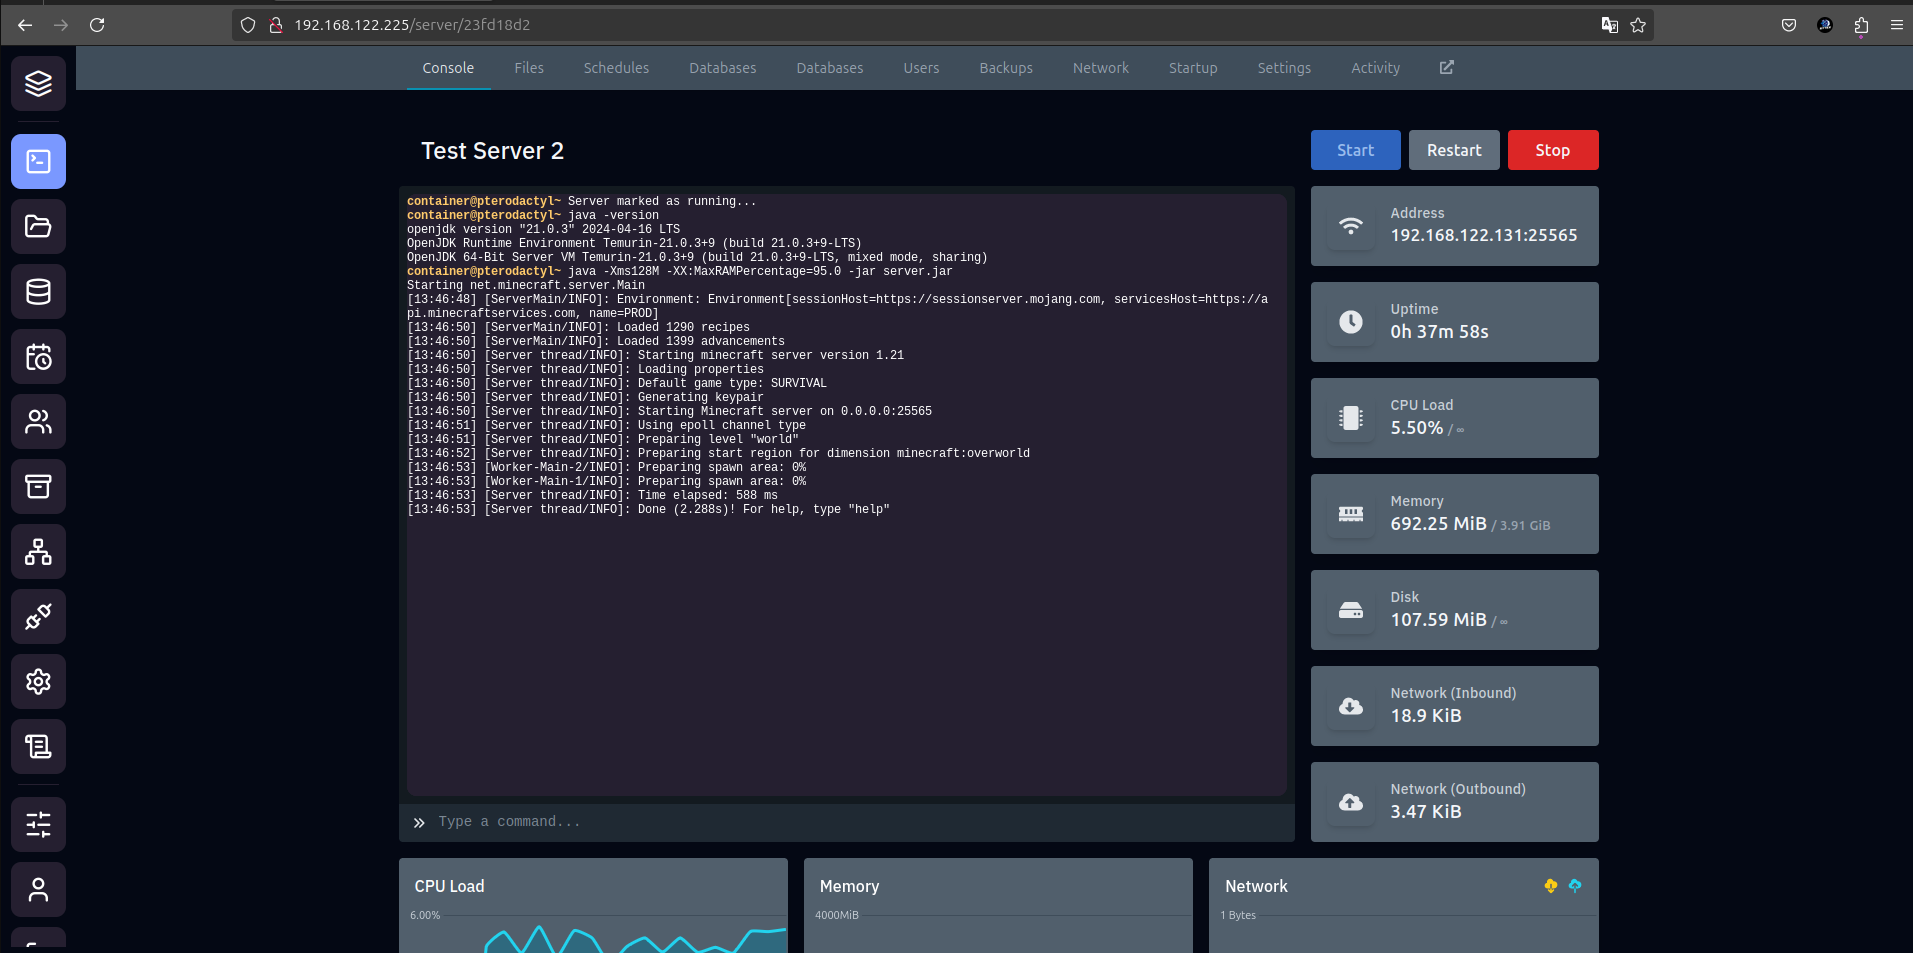This screenshot has width=1913, height=953.
Task: Click the red Stop button
Action: pyautogui.click(x=1553, y=150)
